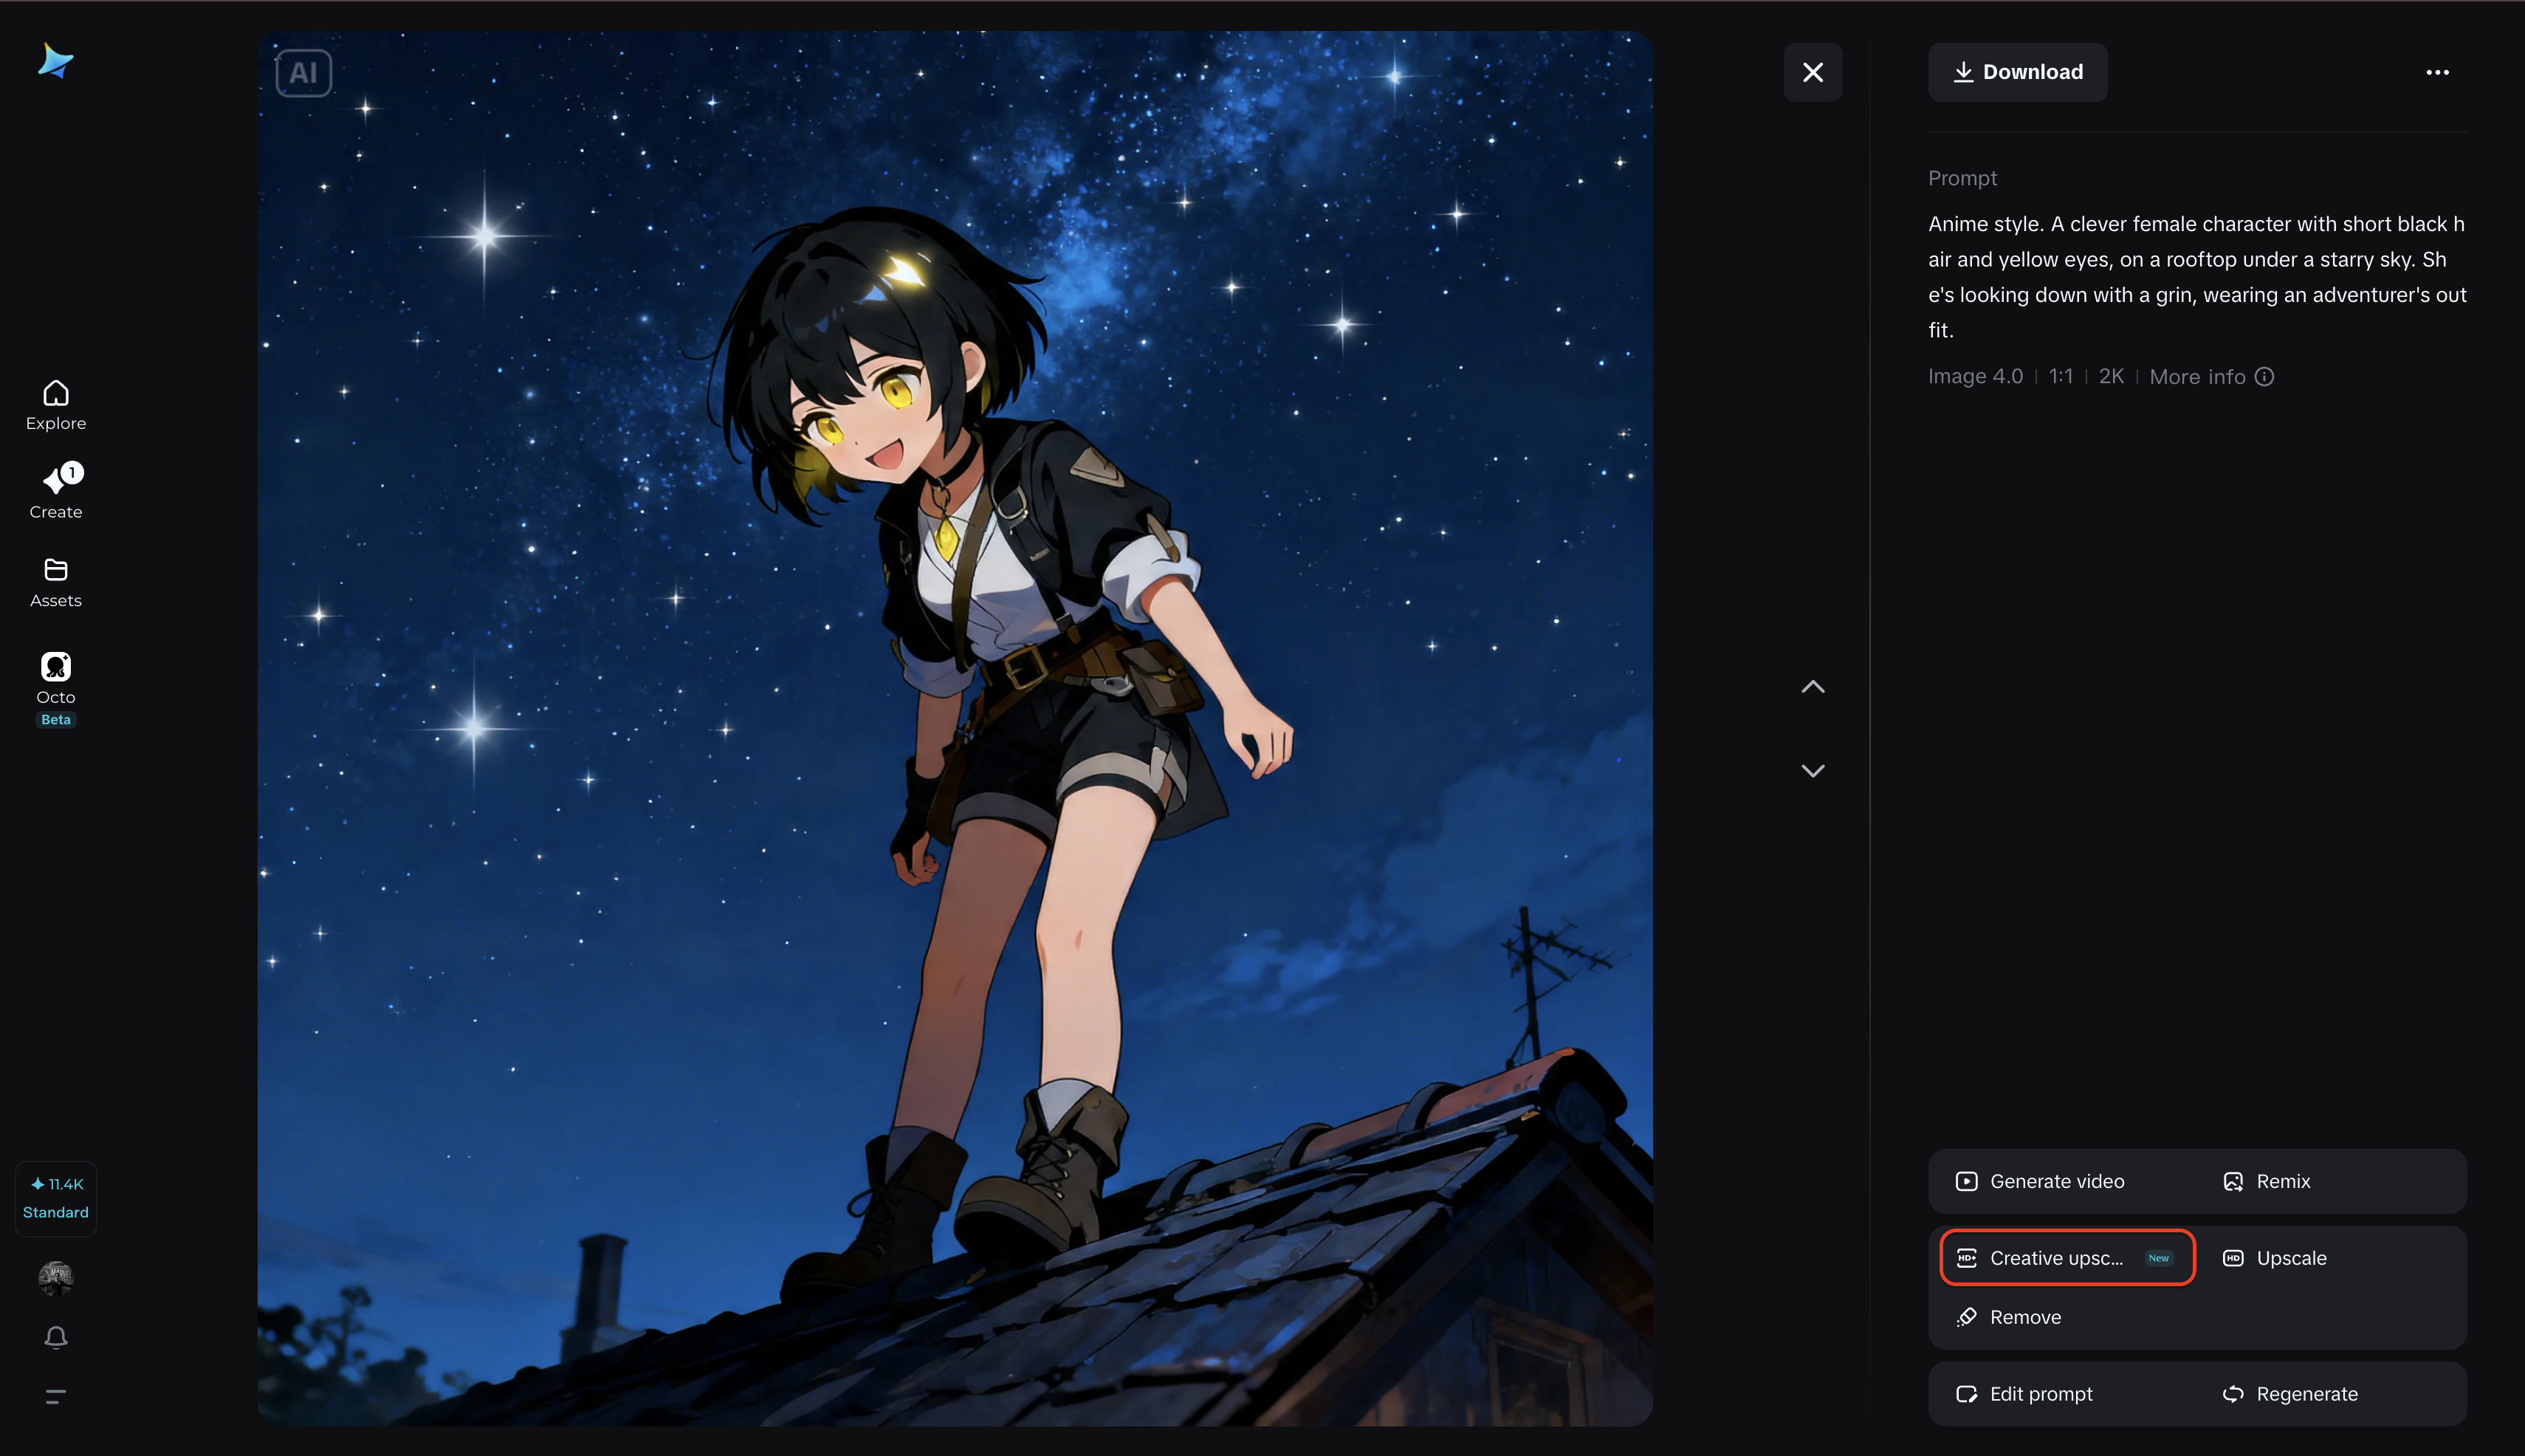
Task: Click the '1:1' aspect ratio label
Action: click(x=2060, y=377)
